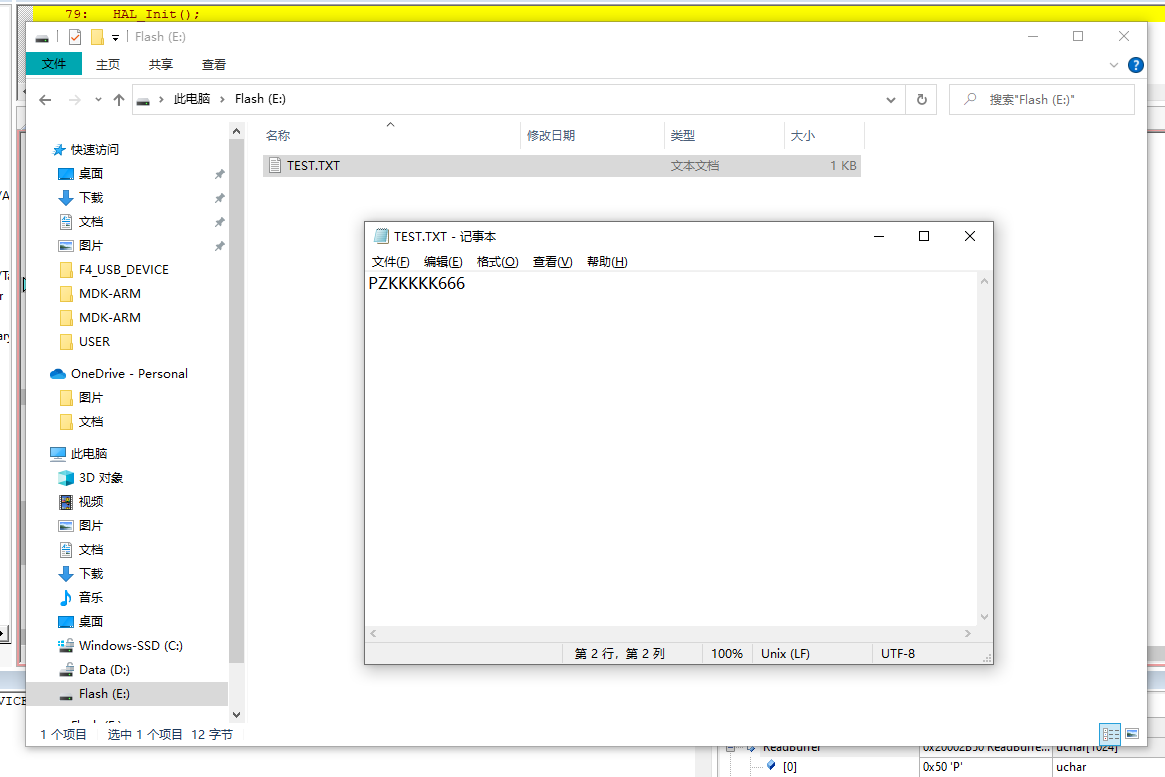Screen dimensions: 1165x777
Task: Open the 文件 ribbon tab in Explorer
Action: click(53, 64)
